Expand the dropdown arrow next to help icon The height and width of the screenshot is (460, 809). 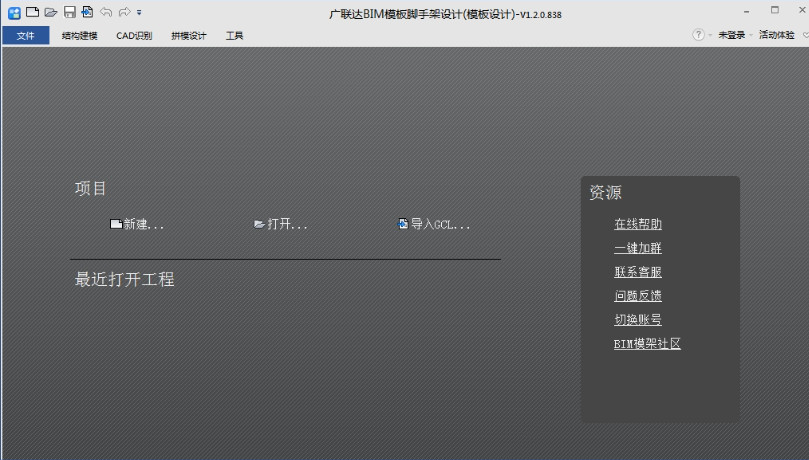(710, 35)
